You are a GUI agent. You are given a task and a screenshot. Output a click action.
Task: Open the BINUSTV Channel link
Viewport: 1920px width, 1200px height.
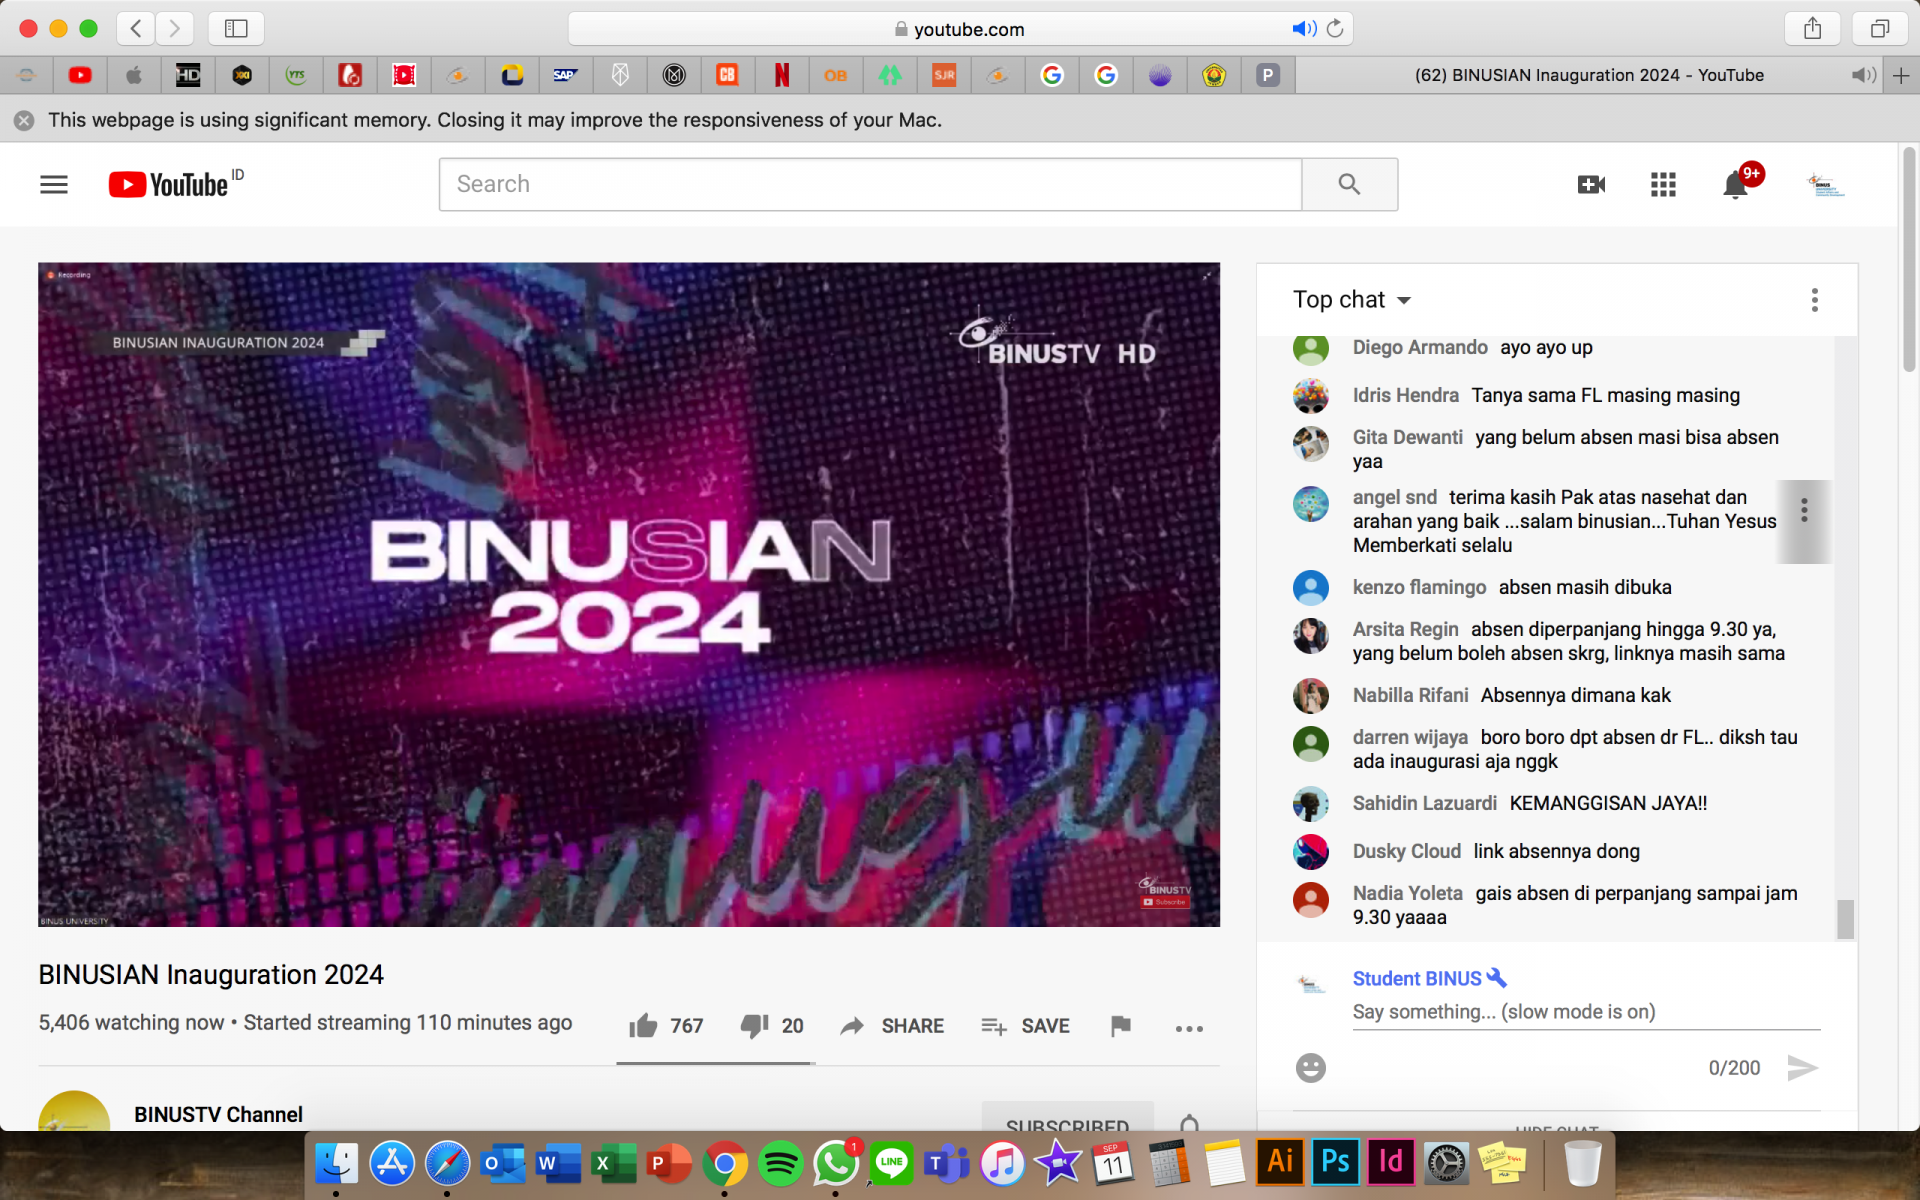(217, 1114)
